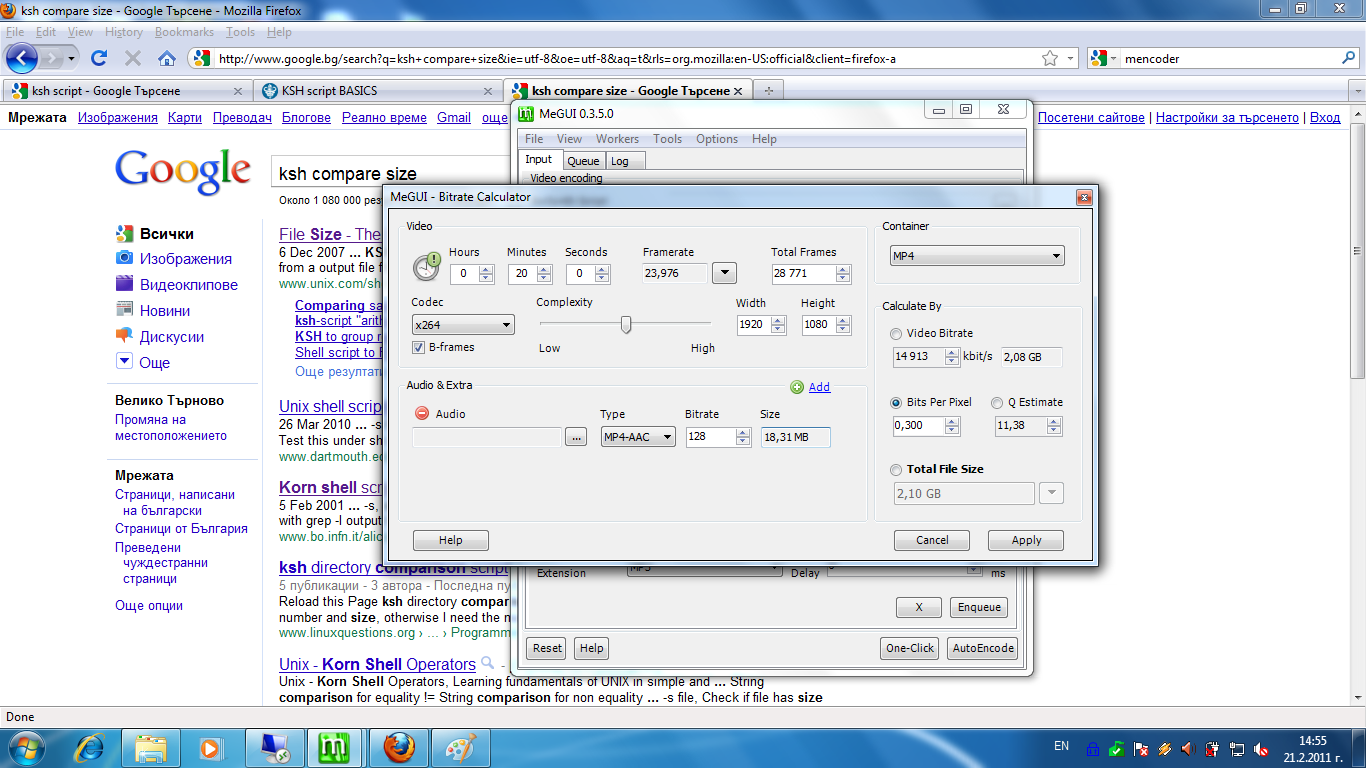The height and width of the screenshot is (768, 1366).
Task: Increase Hours with up stepper
Action: 486,269
